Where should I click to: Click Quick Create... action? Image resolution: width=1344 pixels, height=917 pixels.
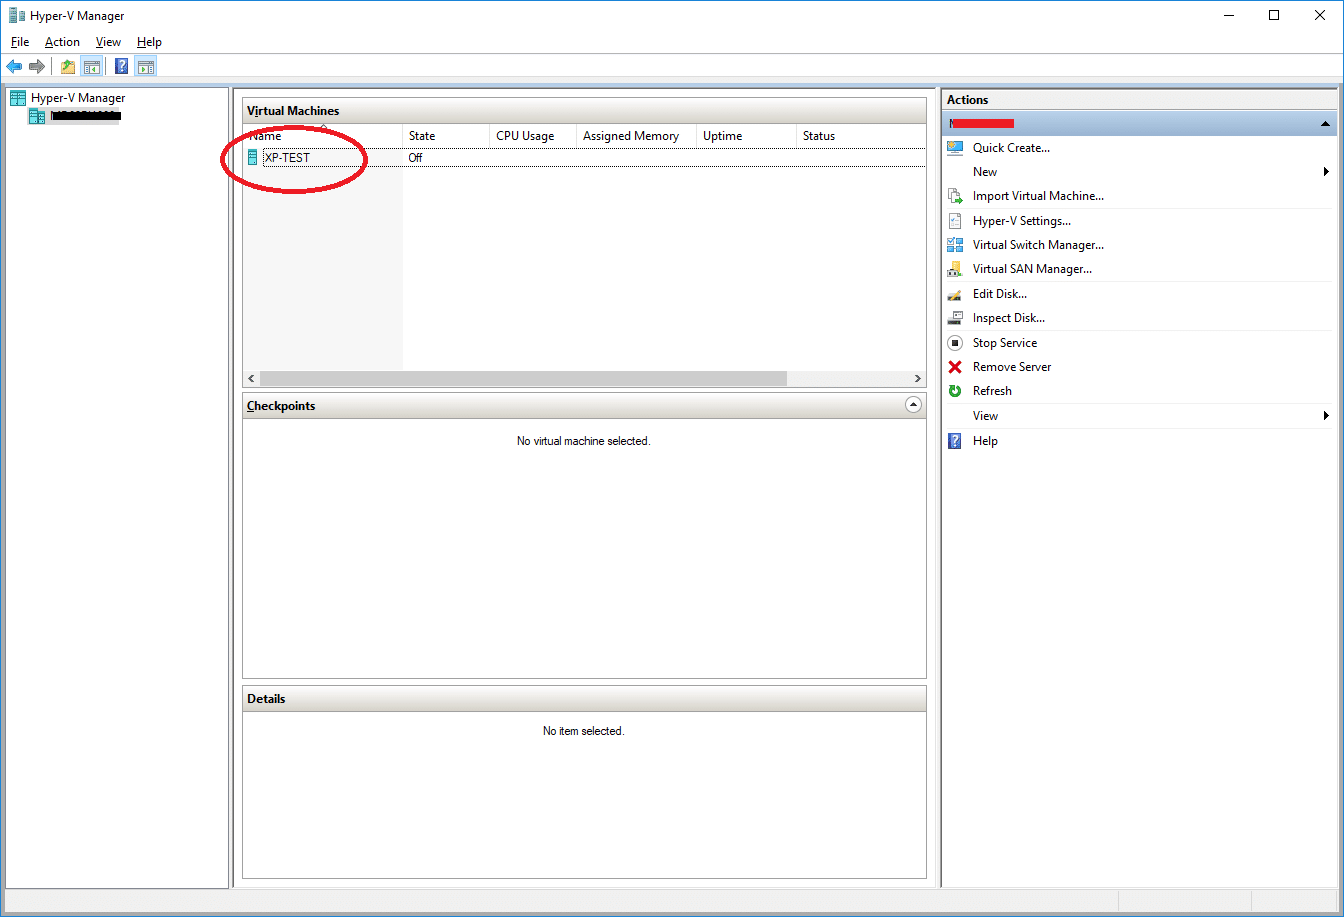click(x=1011, y=148)
